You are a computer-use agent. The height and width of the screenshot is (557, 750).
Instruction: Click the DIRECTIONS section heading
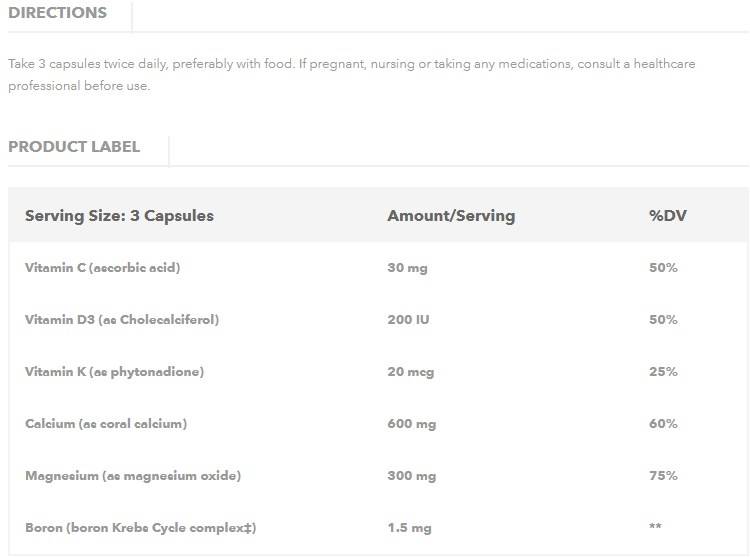click(57, 13)
